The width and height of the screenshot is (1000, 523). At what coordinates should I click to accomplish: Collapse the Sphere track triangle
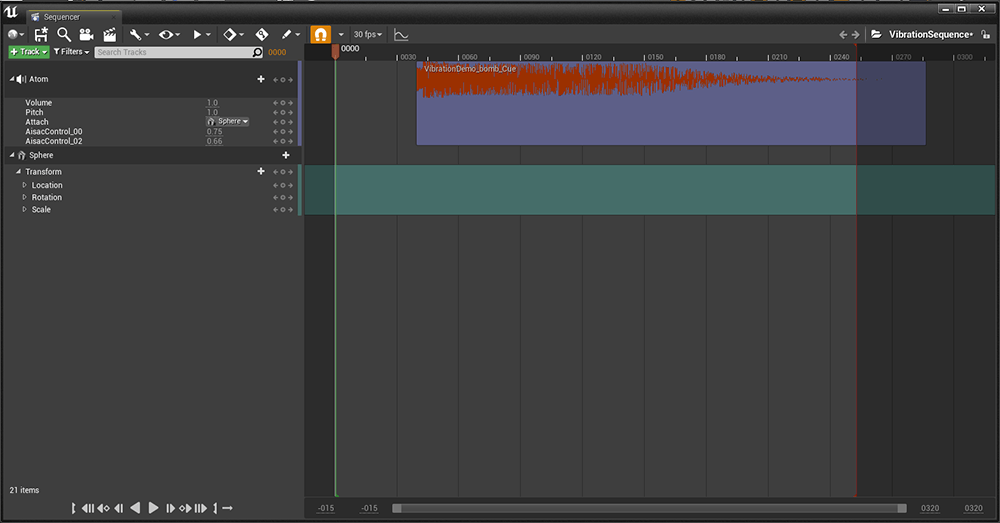pos(11,155)
